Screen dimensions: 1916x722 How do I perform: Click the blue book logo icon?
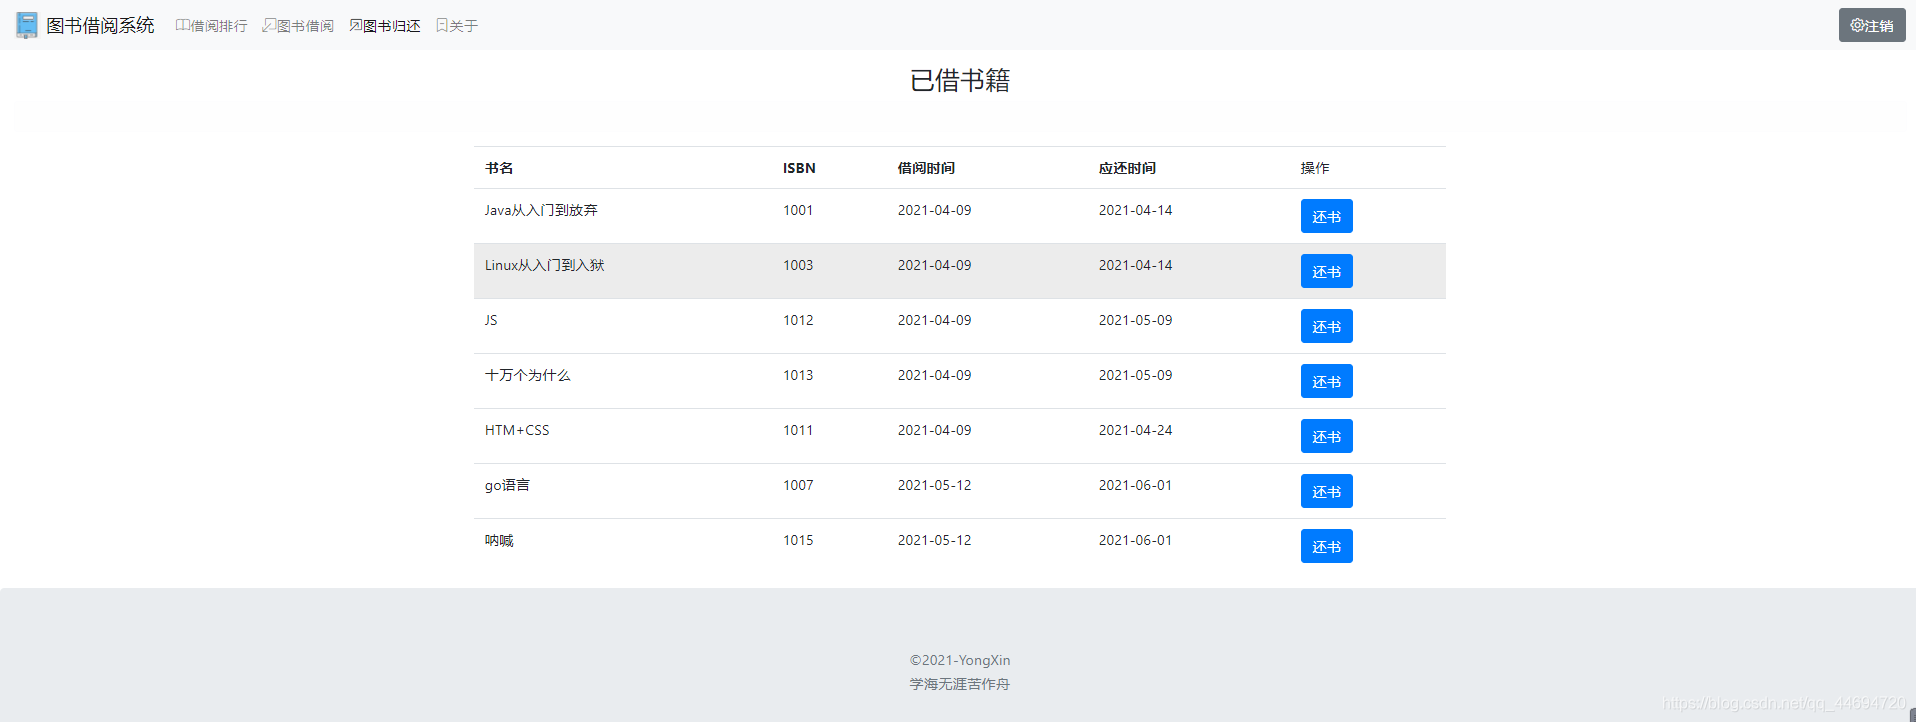[27, 25]
